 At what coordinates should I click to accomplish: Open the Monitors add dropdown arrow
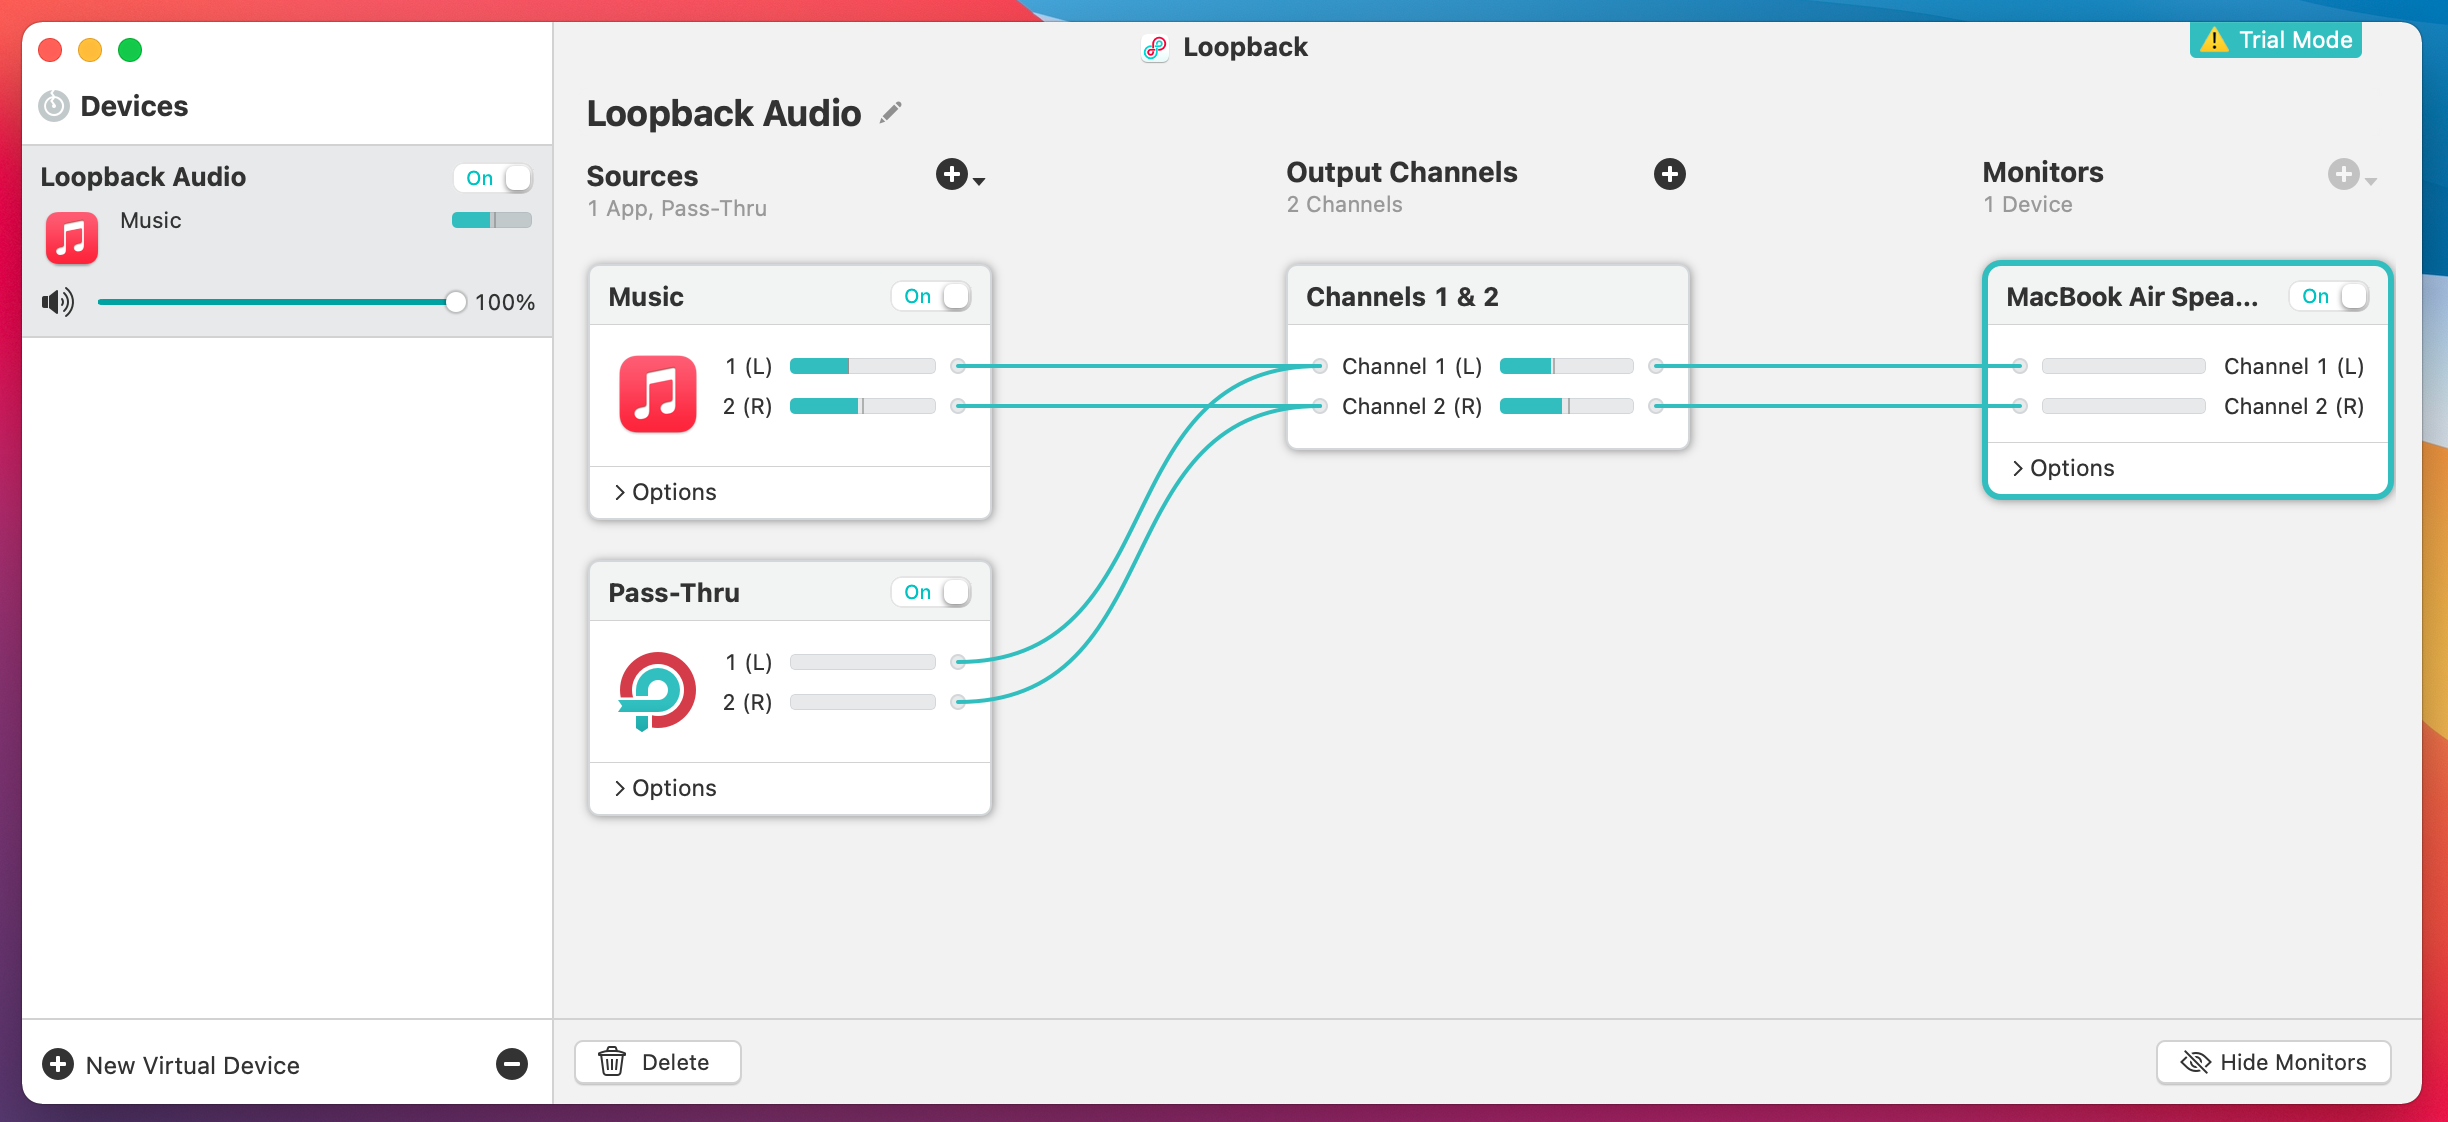(x=2370, y=181)
